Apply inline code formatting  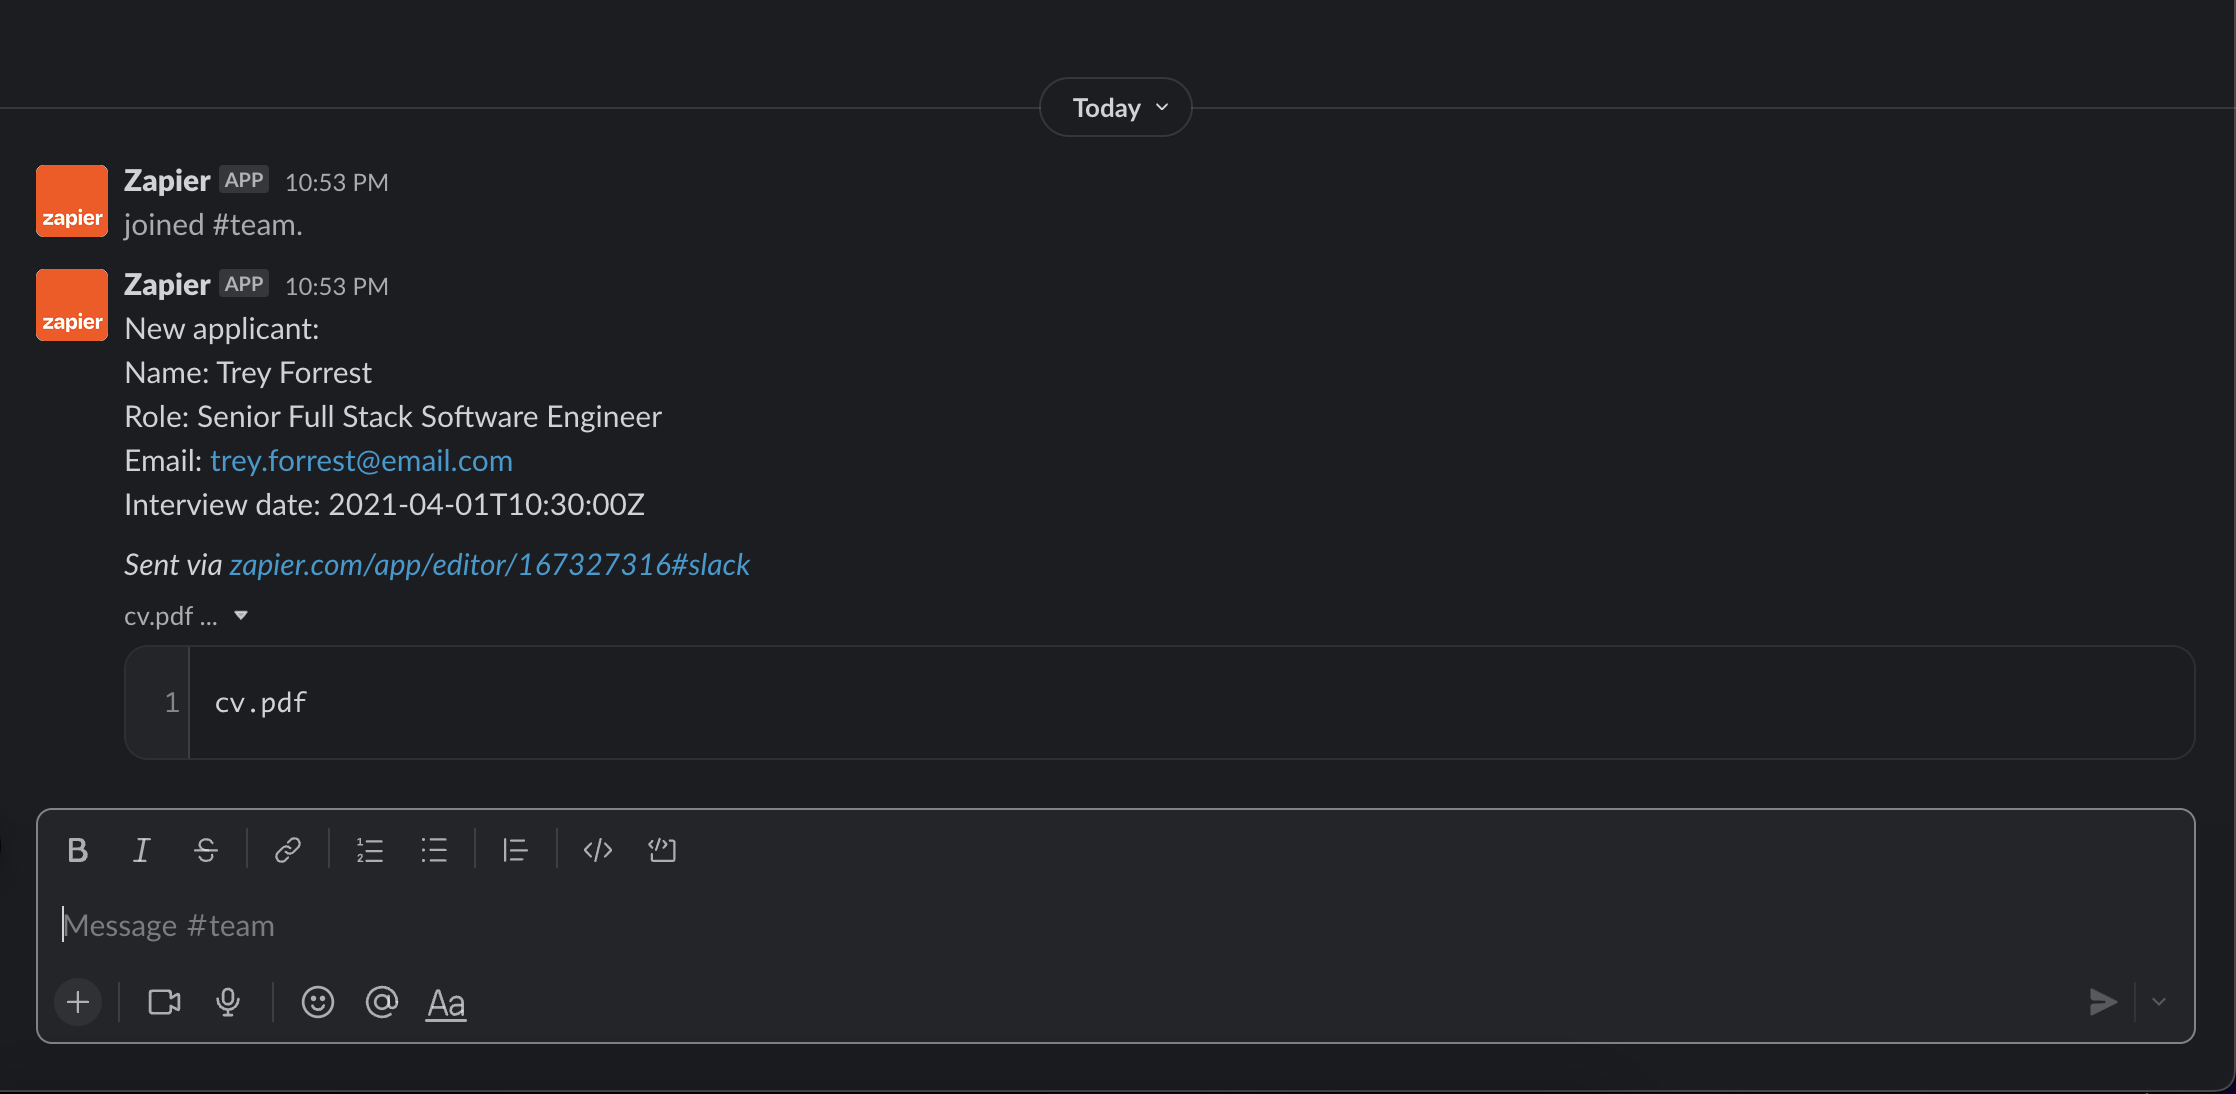coord(598,850)
